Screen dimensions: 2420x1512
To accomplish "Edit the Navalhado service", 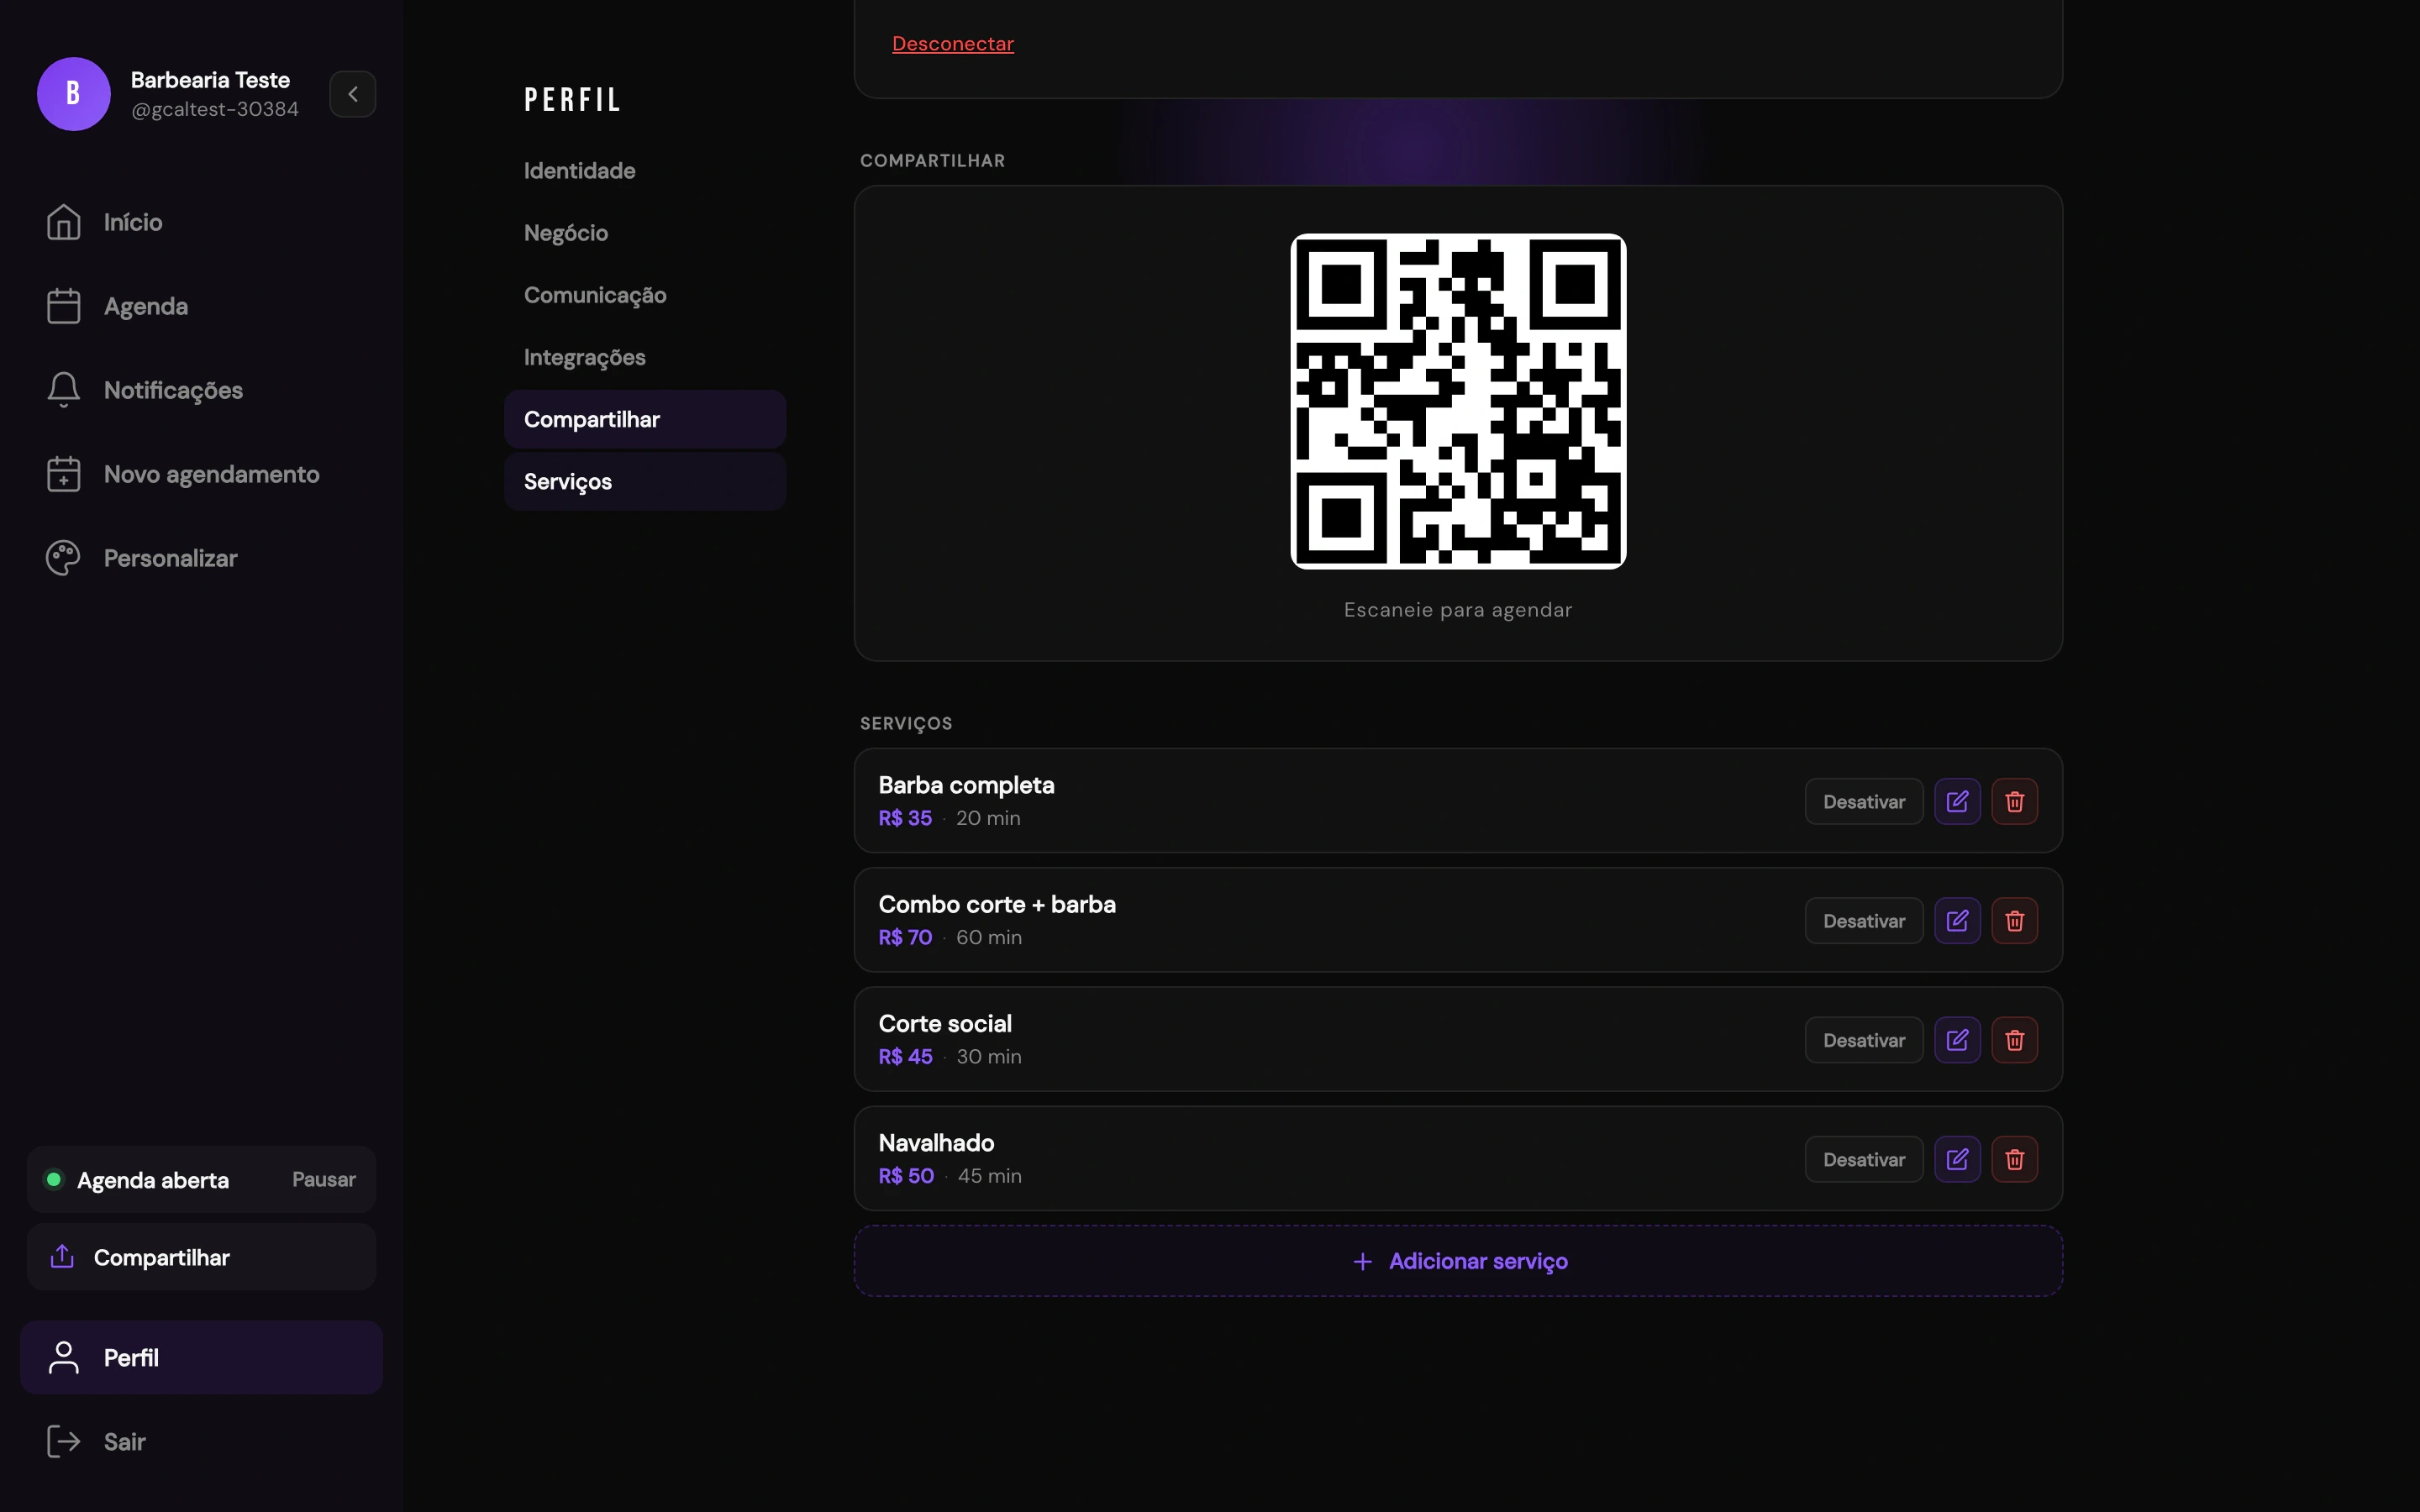I will click(x=1957, y=1159).
